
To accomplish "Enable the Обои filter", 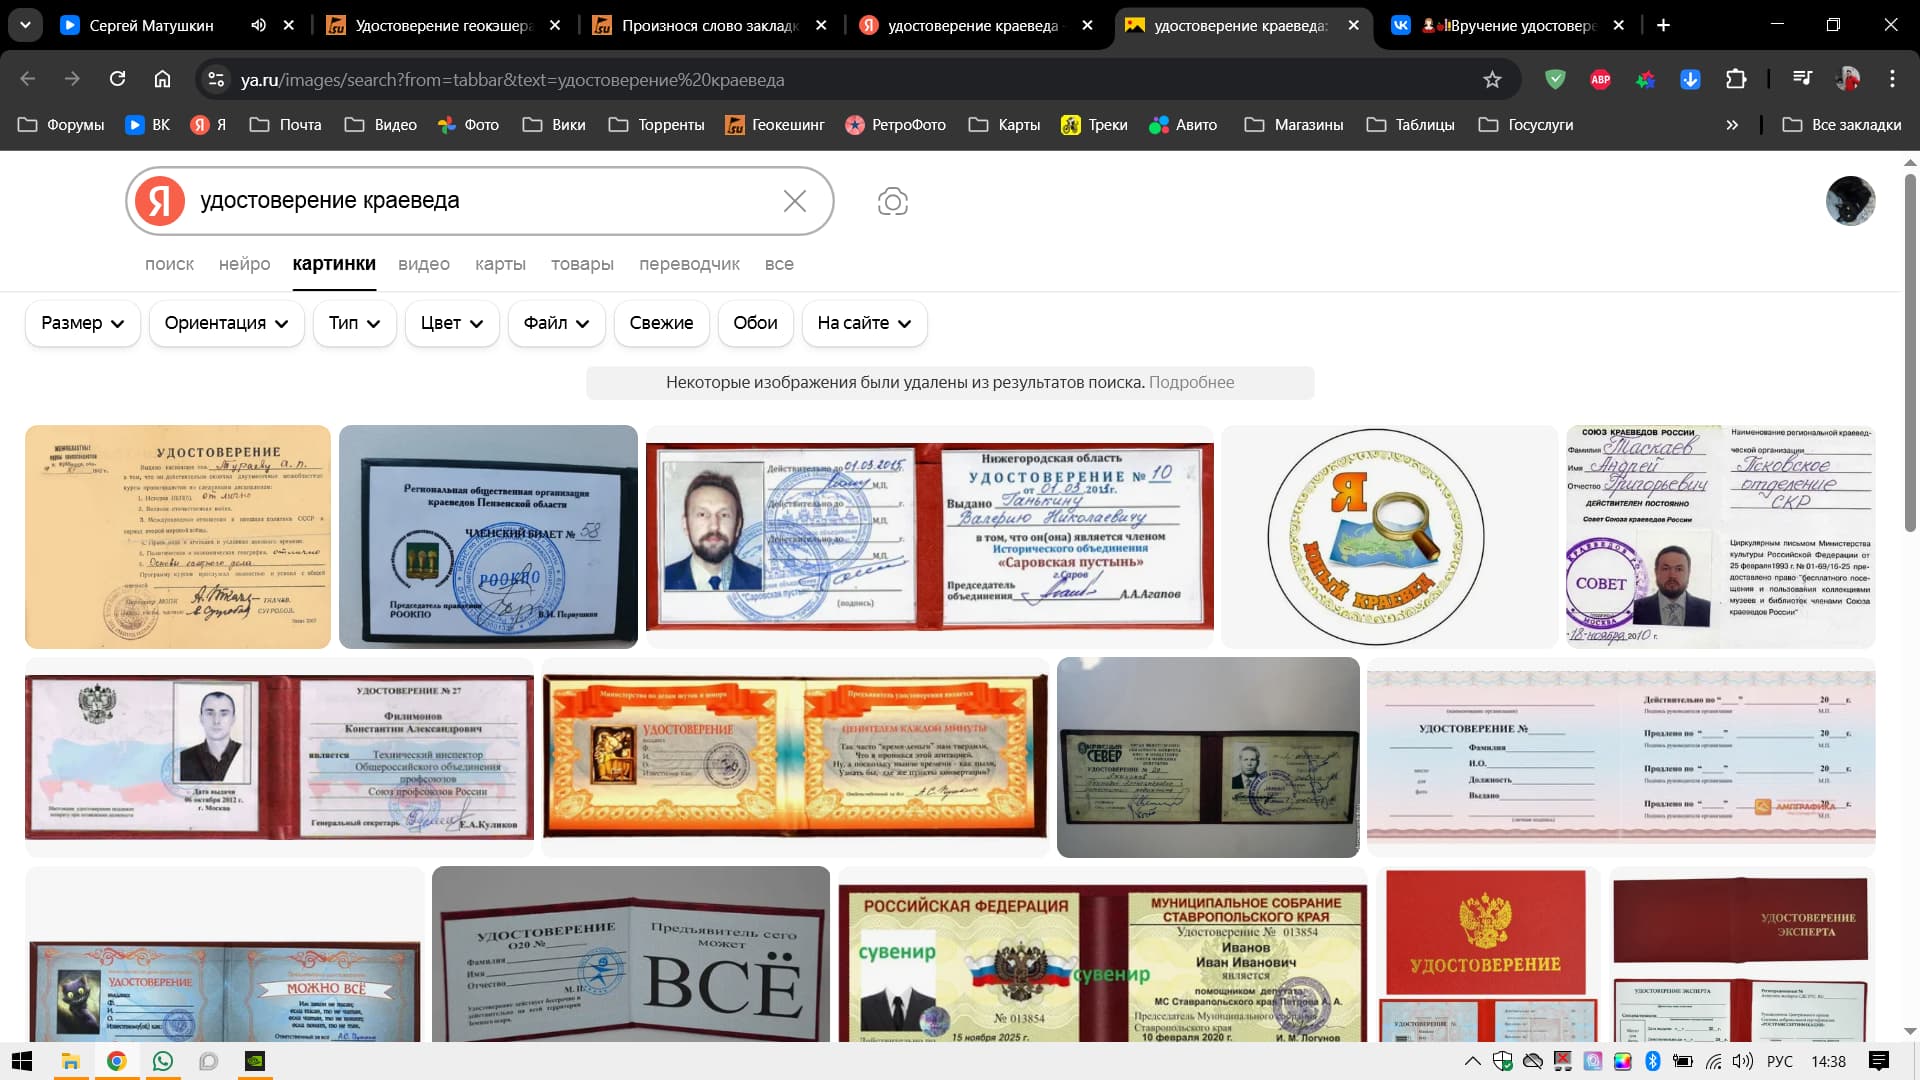I will coord(755,323).
